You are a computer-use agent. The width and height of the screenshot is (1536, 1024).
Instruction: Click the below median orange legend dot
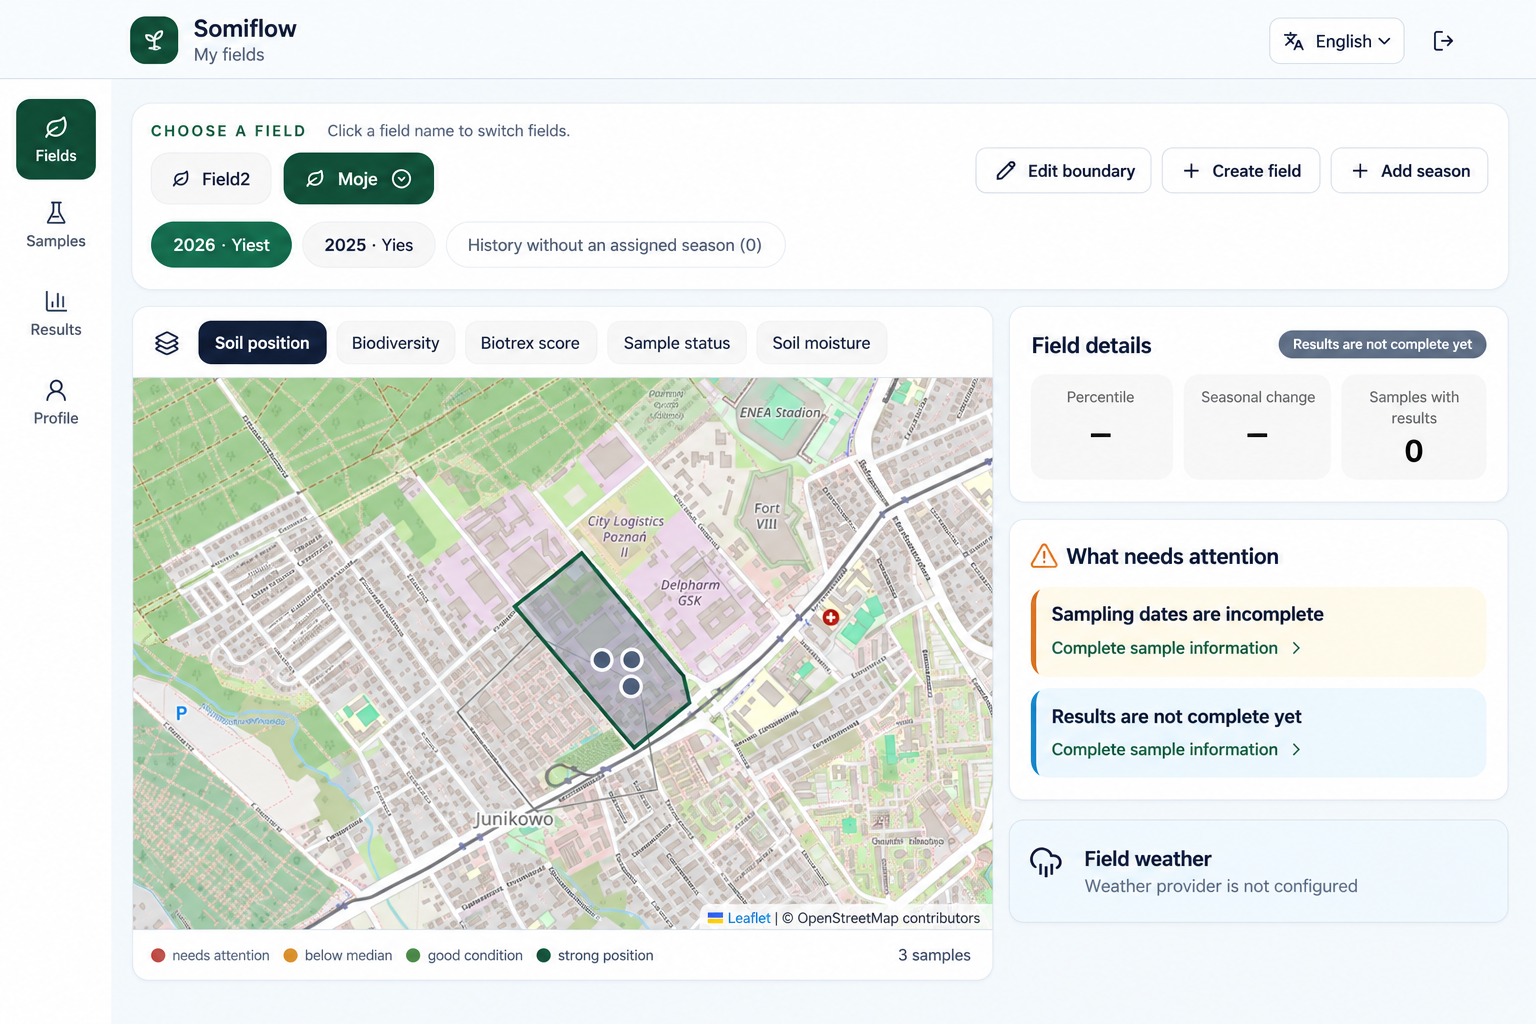pyautogui.click(x=291, y=955)
